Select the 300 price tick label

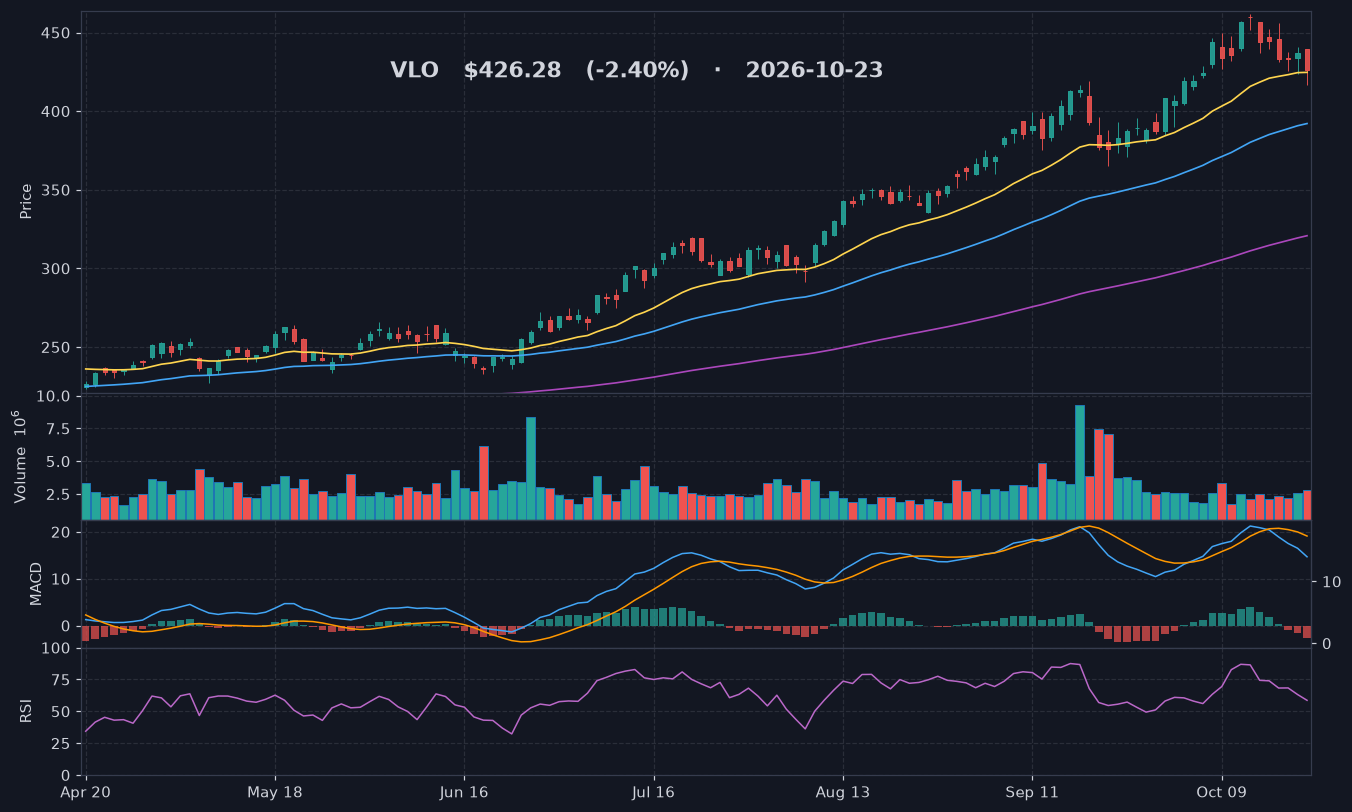click(55, 269)
